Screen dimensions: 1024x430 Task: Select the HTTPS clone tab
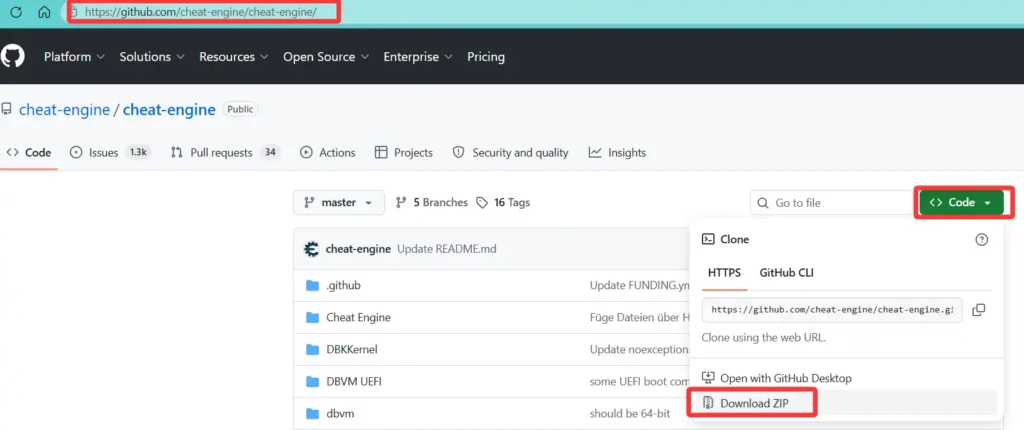(724, 273)
